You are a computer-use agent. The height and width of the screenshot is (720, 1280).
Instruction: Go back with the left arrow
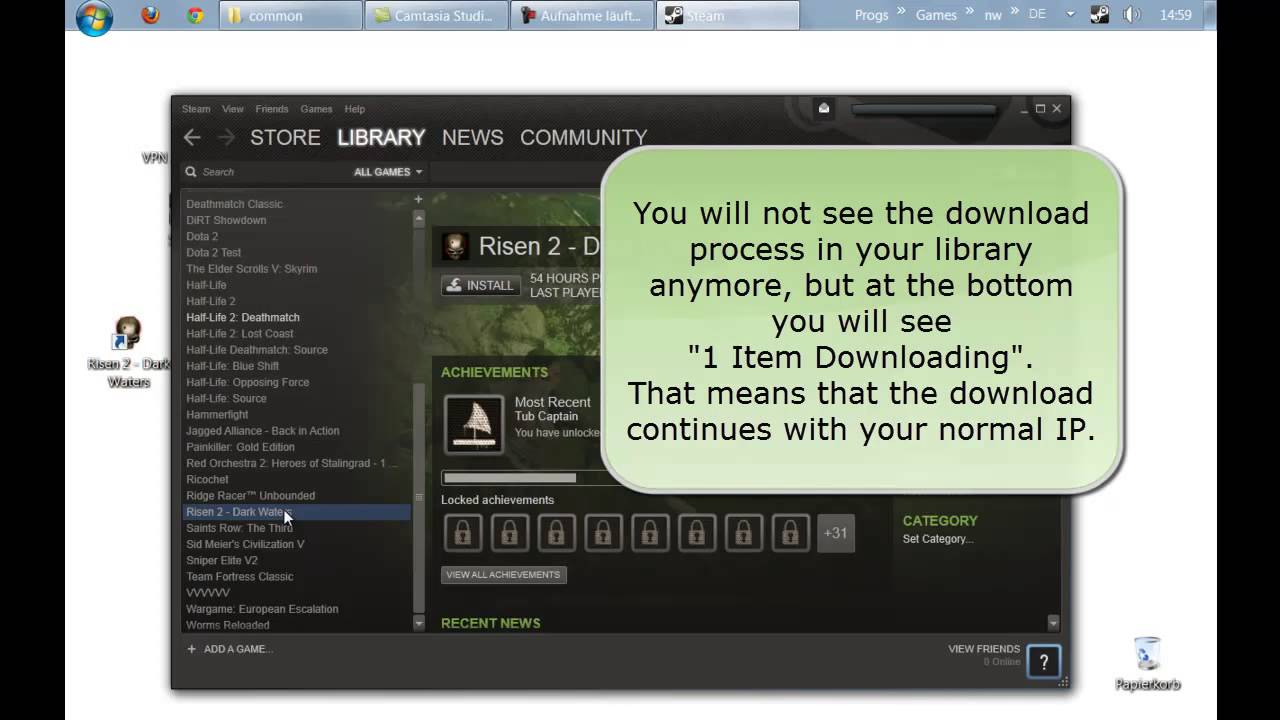coord(192,138)
